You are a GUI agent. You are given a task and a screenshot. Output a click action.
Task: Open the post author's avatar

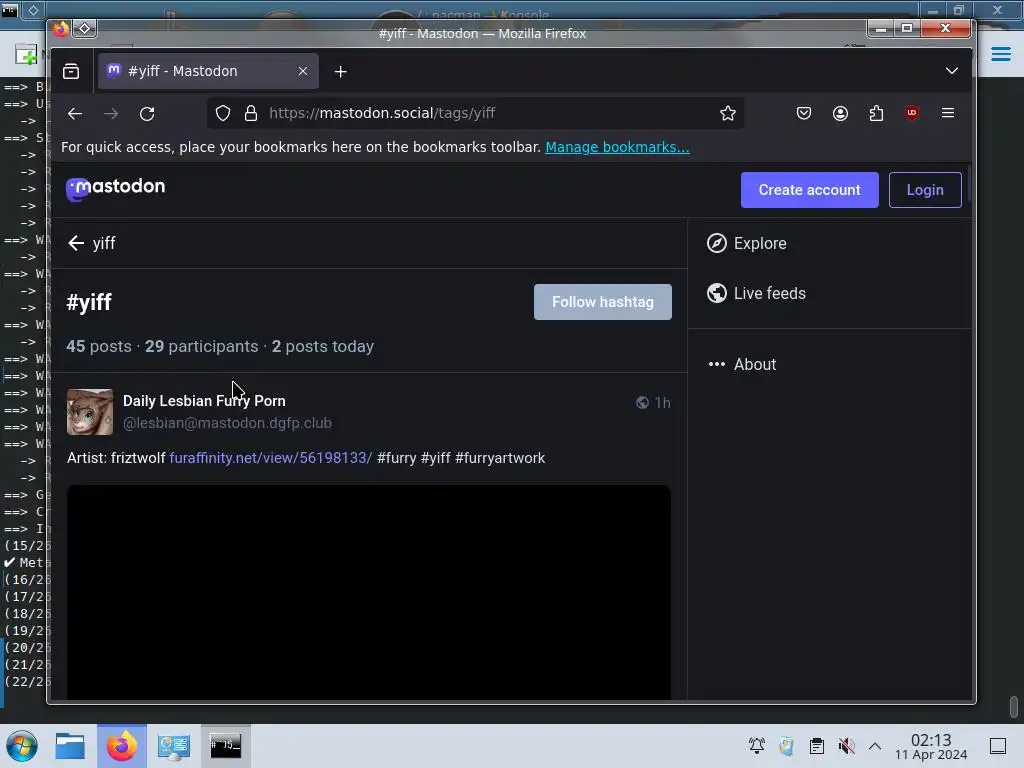click(89, 412)
